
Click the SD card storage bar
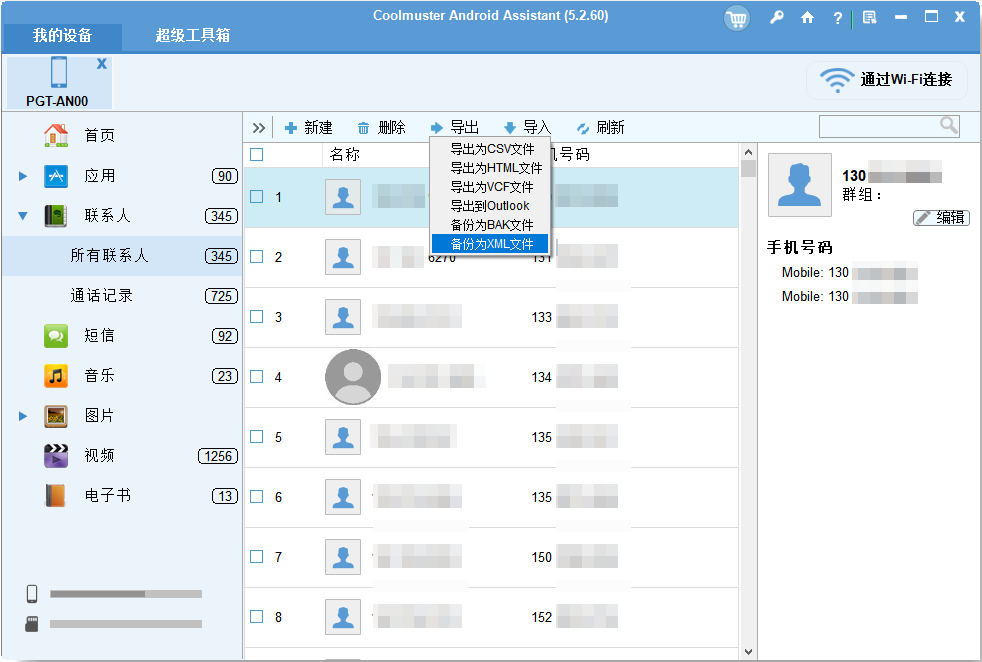(126, 624)
